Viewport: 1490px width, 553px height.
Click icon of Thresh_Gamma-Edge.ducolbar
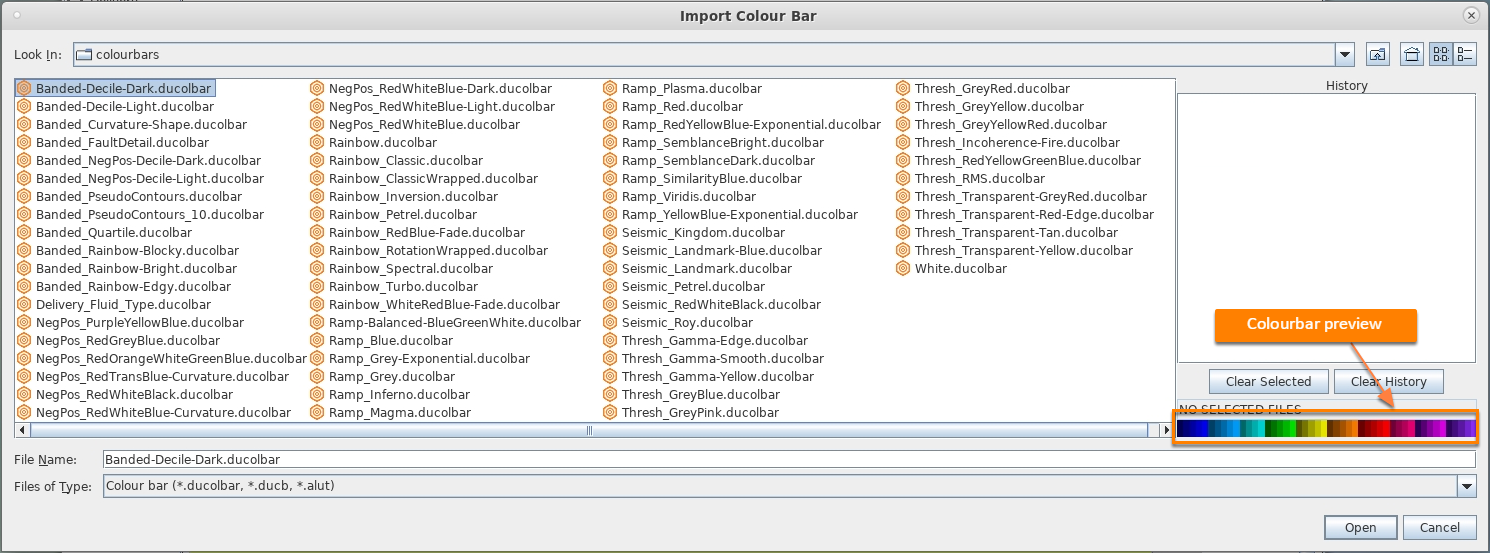[x=611, y=340]
